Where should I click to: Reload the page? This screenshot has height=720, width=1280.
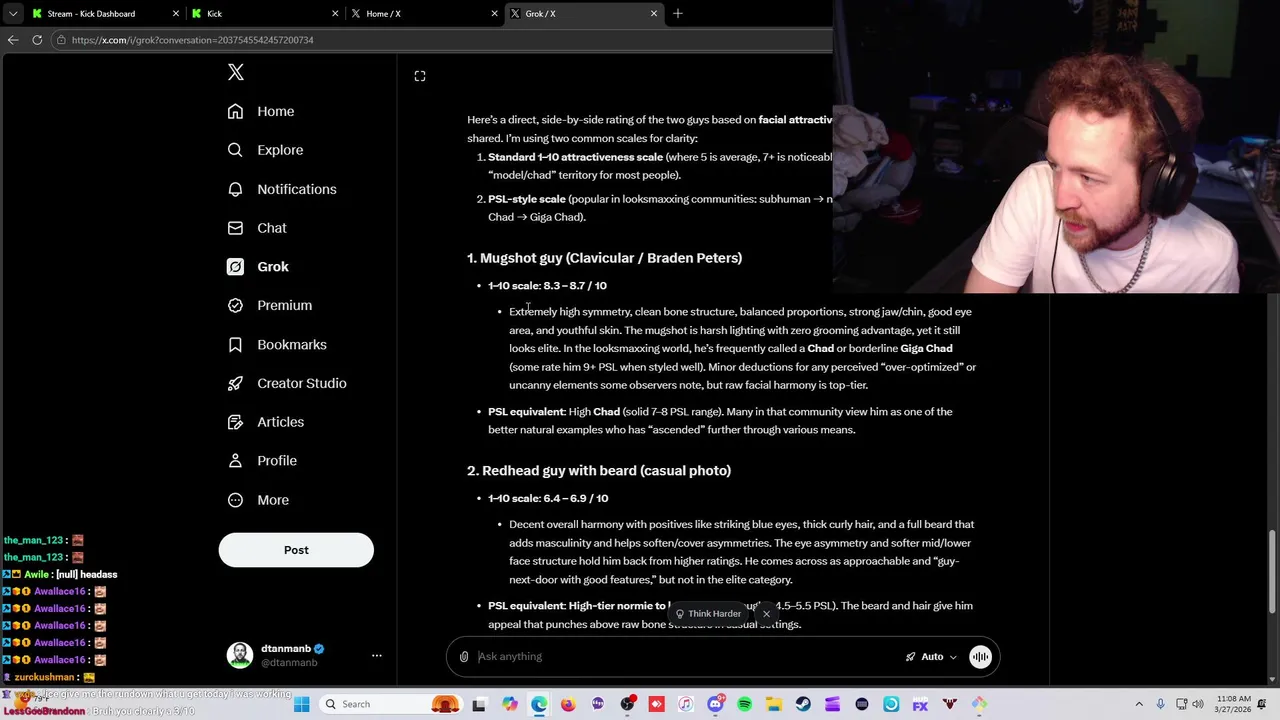[x=37, y=40]
